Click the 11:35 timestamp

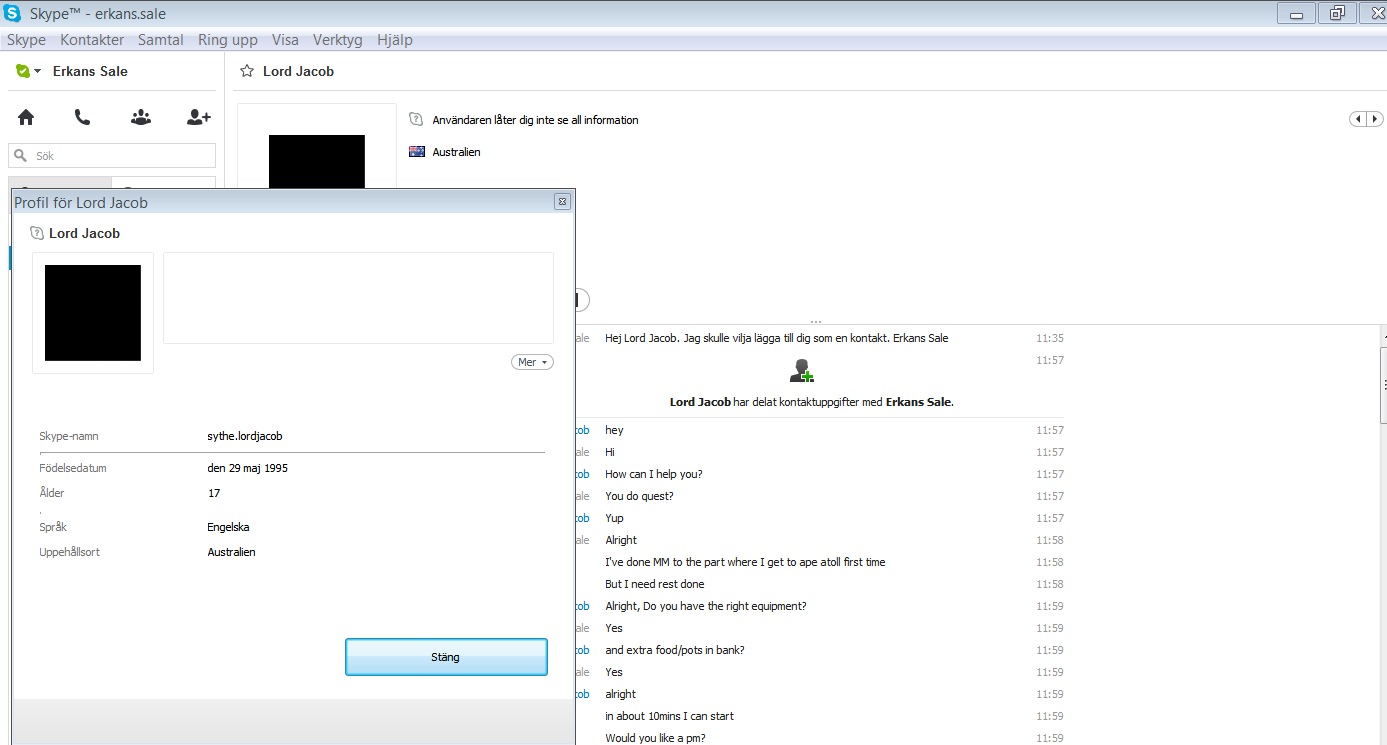(x=1050, y=338)
